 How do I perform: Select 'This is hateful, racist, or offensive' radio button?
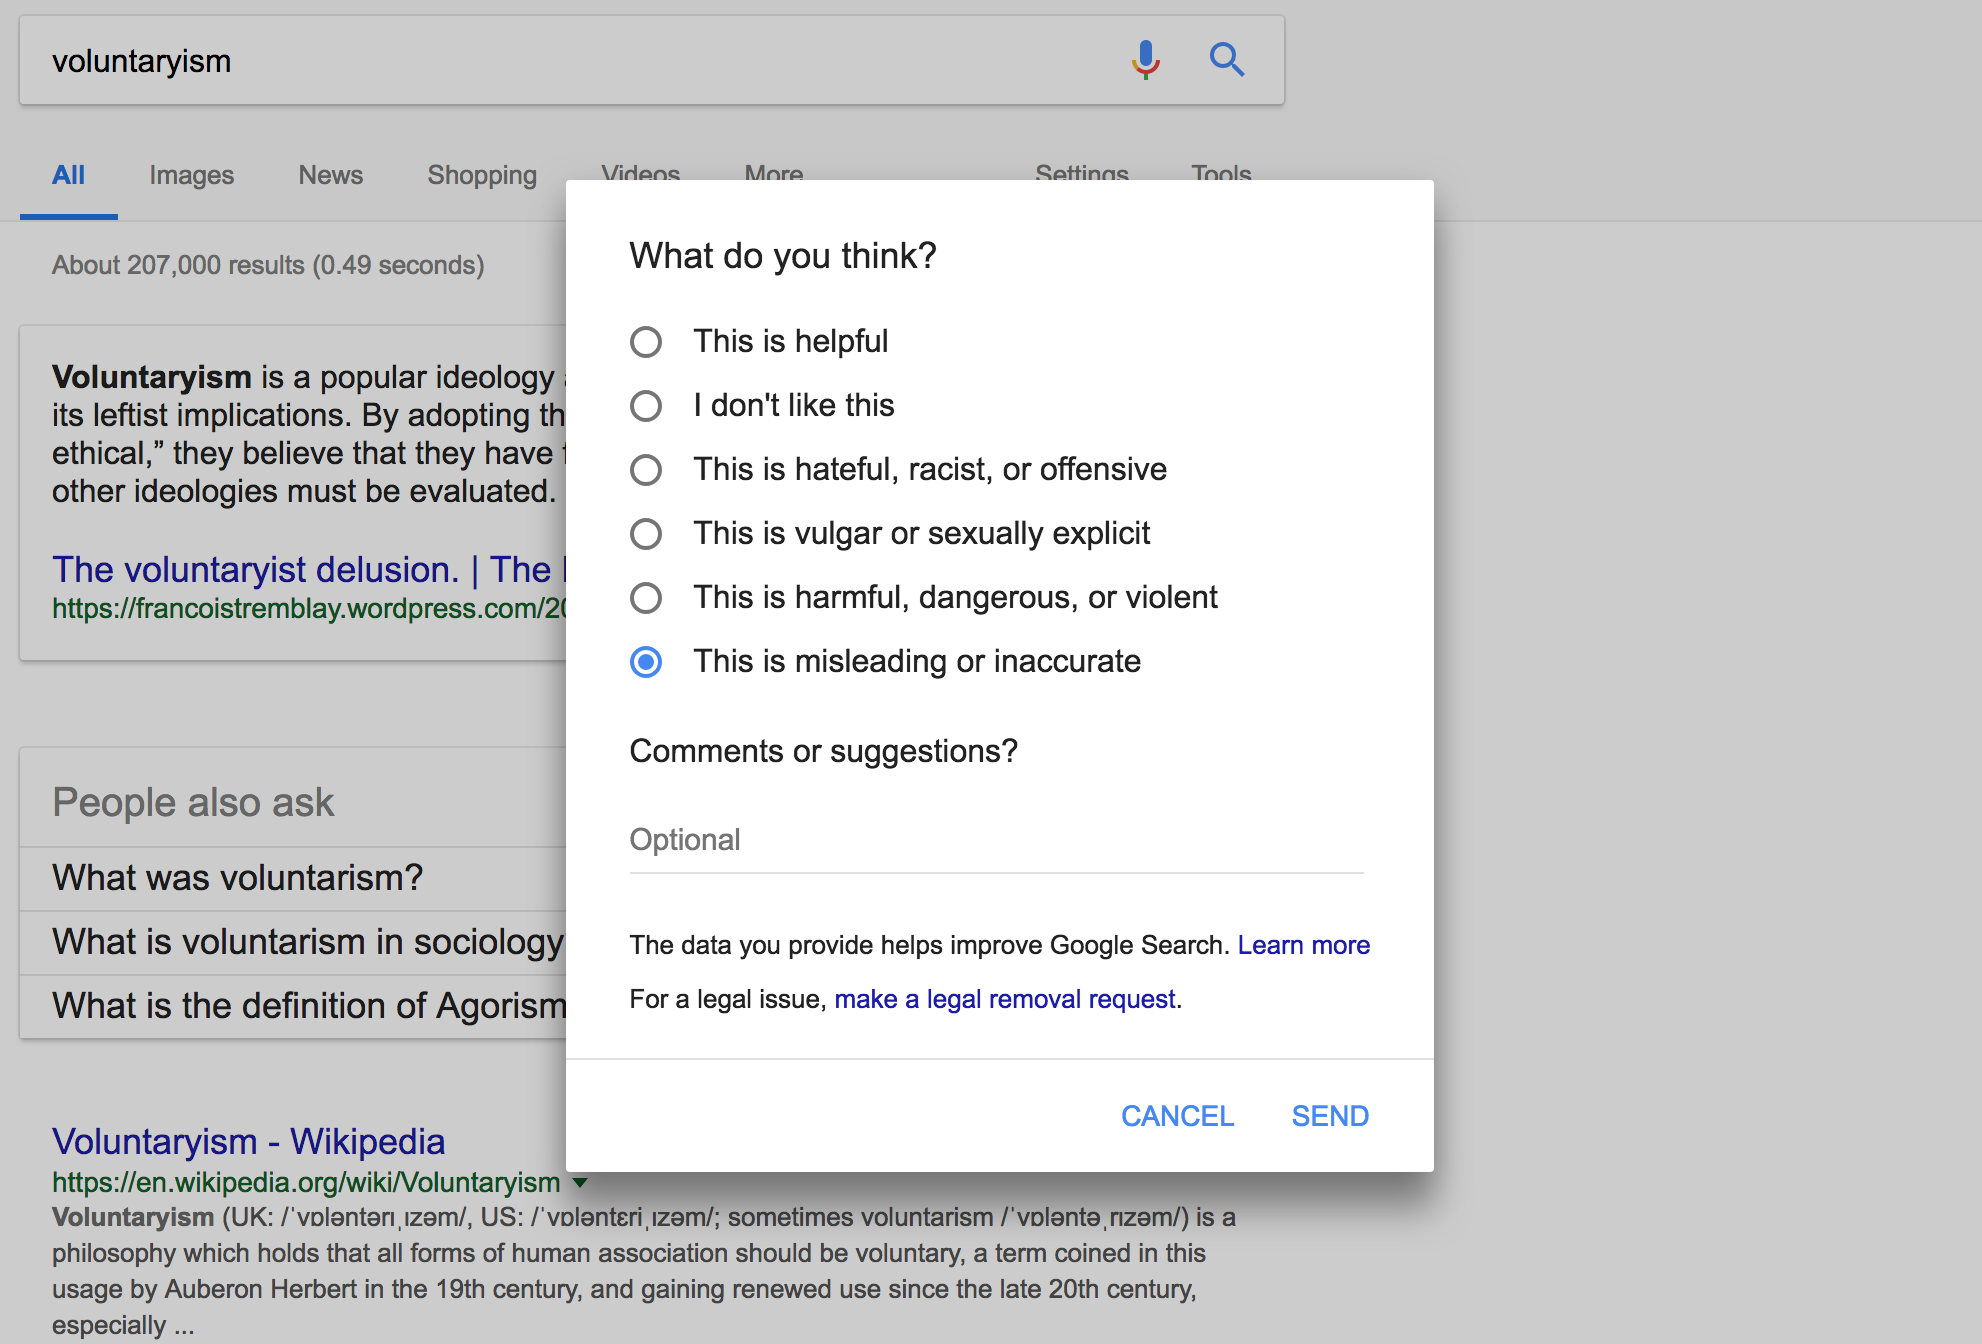pos(646,468)
